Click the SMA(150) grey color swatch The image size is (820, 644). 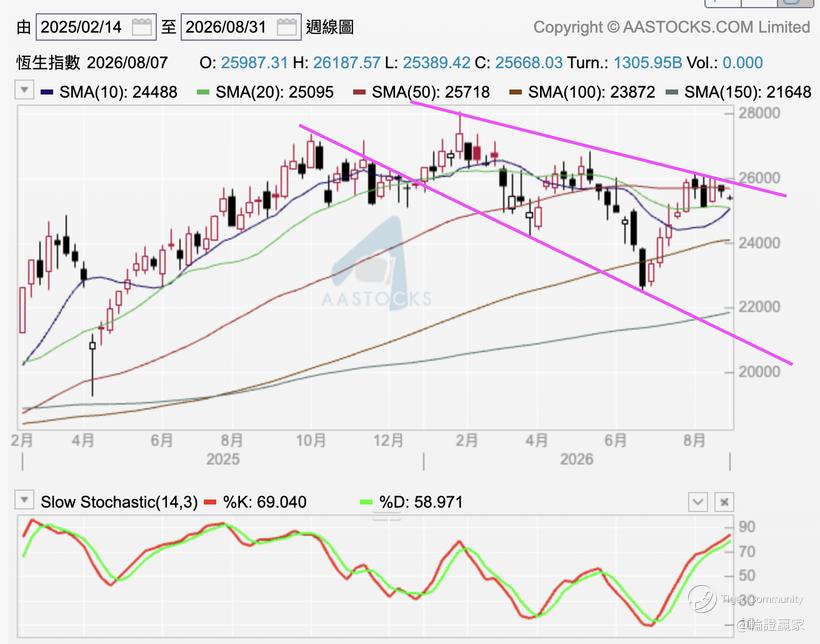[672, 92]
